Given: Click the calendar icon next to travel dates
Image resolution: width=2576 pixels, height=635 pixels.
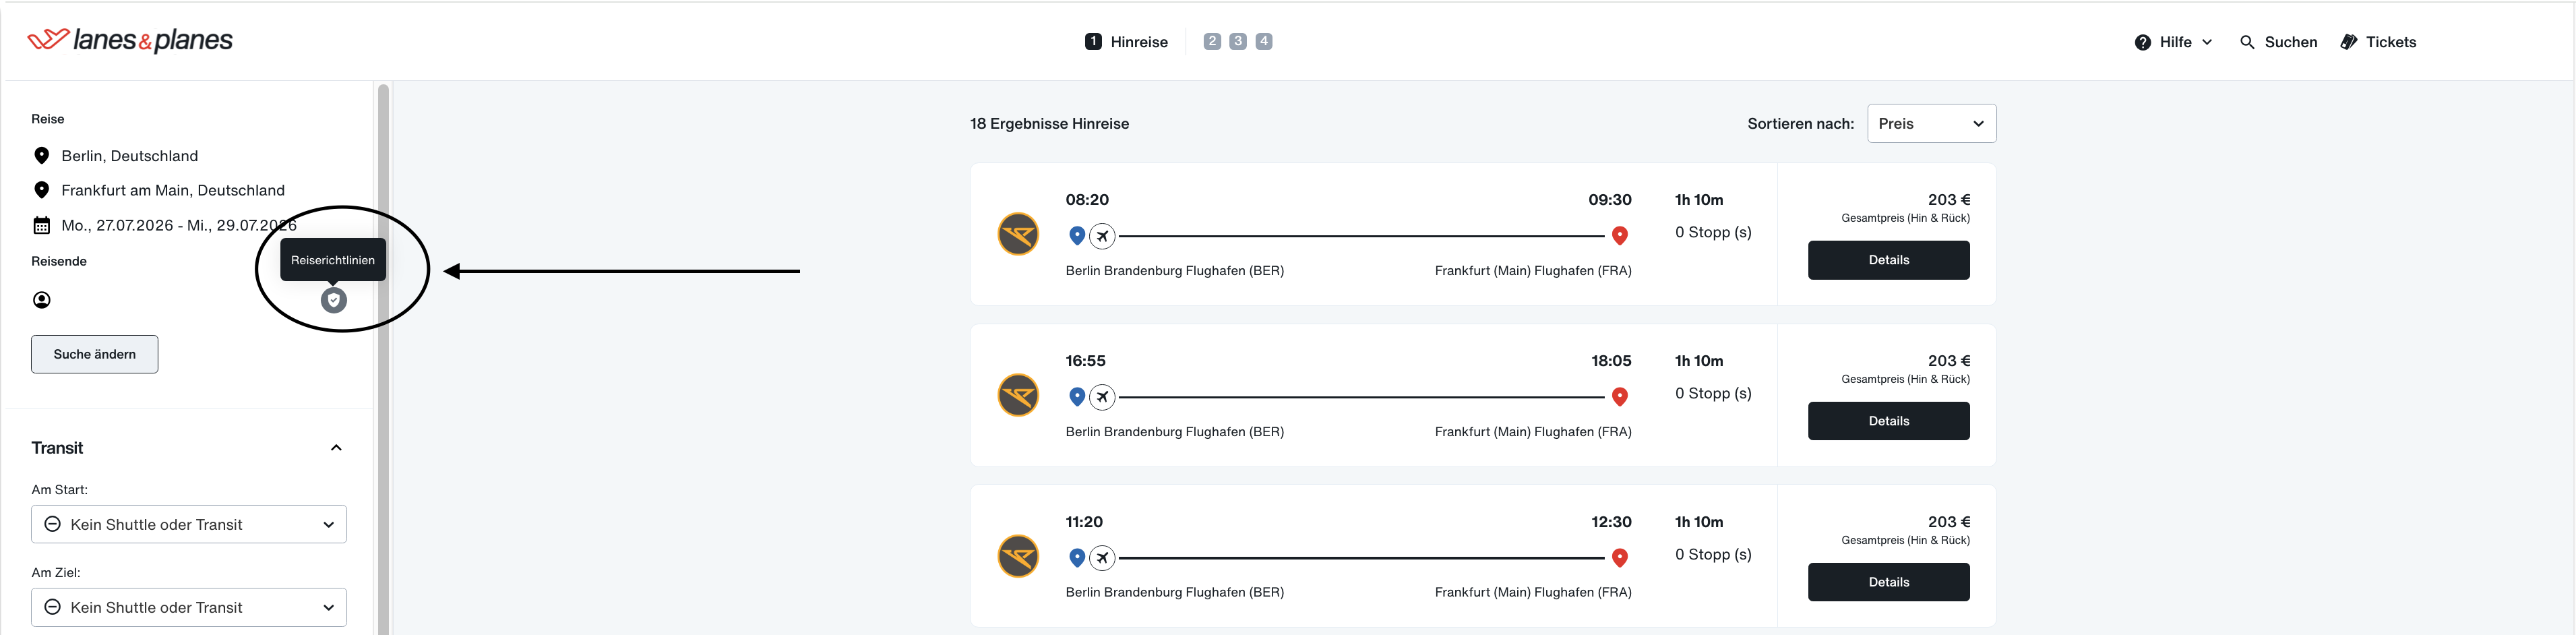Looking at the screenshot, I should 42,225.
